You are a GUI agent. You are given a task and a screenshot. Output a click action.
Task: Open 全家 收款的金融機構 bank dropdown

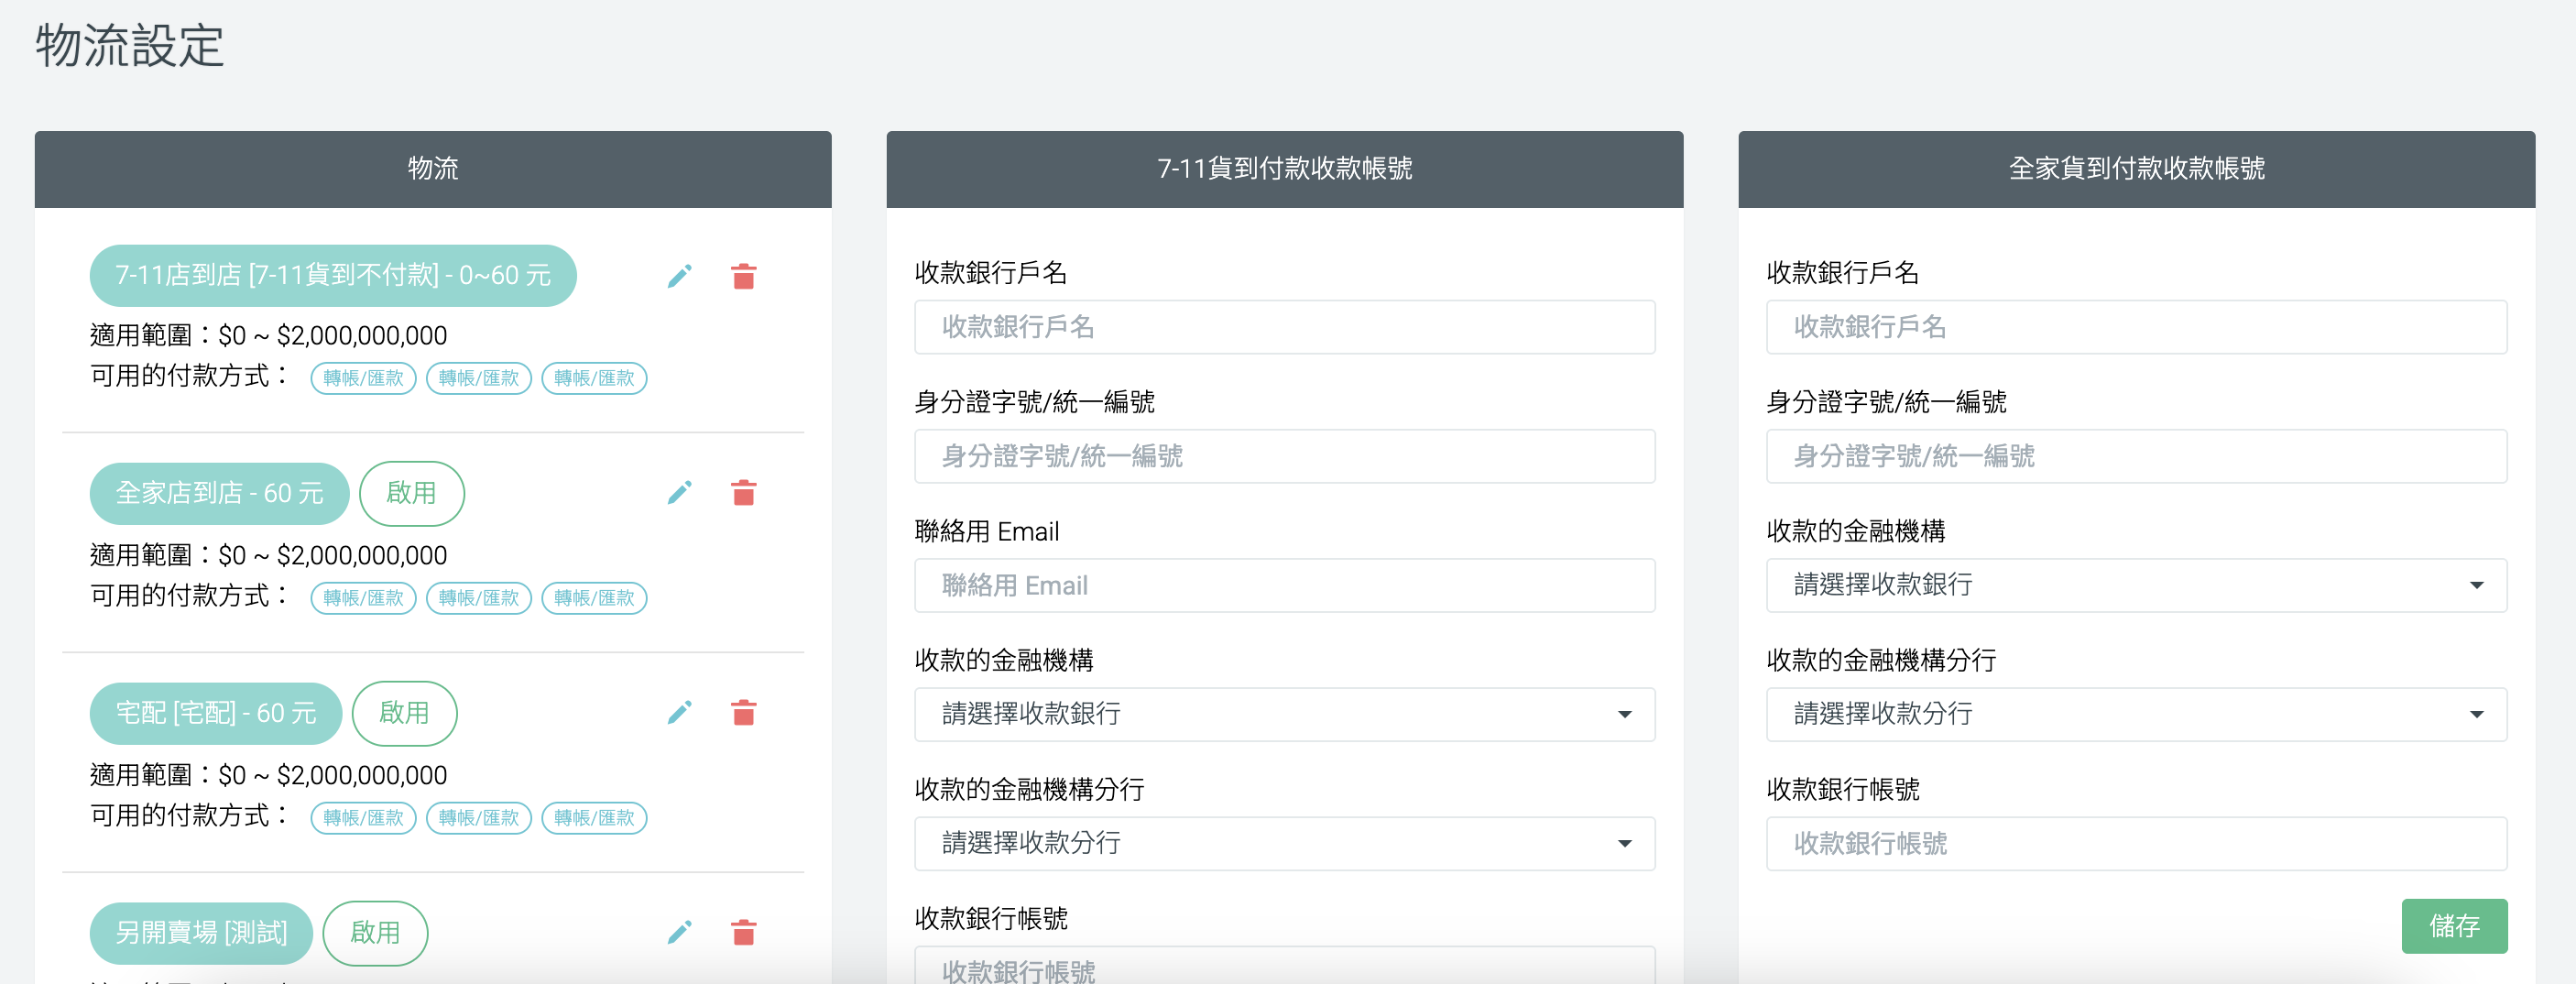2136,585
